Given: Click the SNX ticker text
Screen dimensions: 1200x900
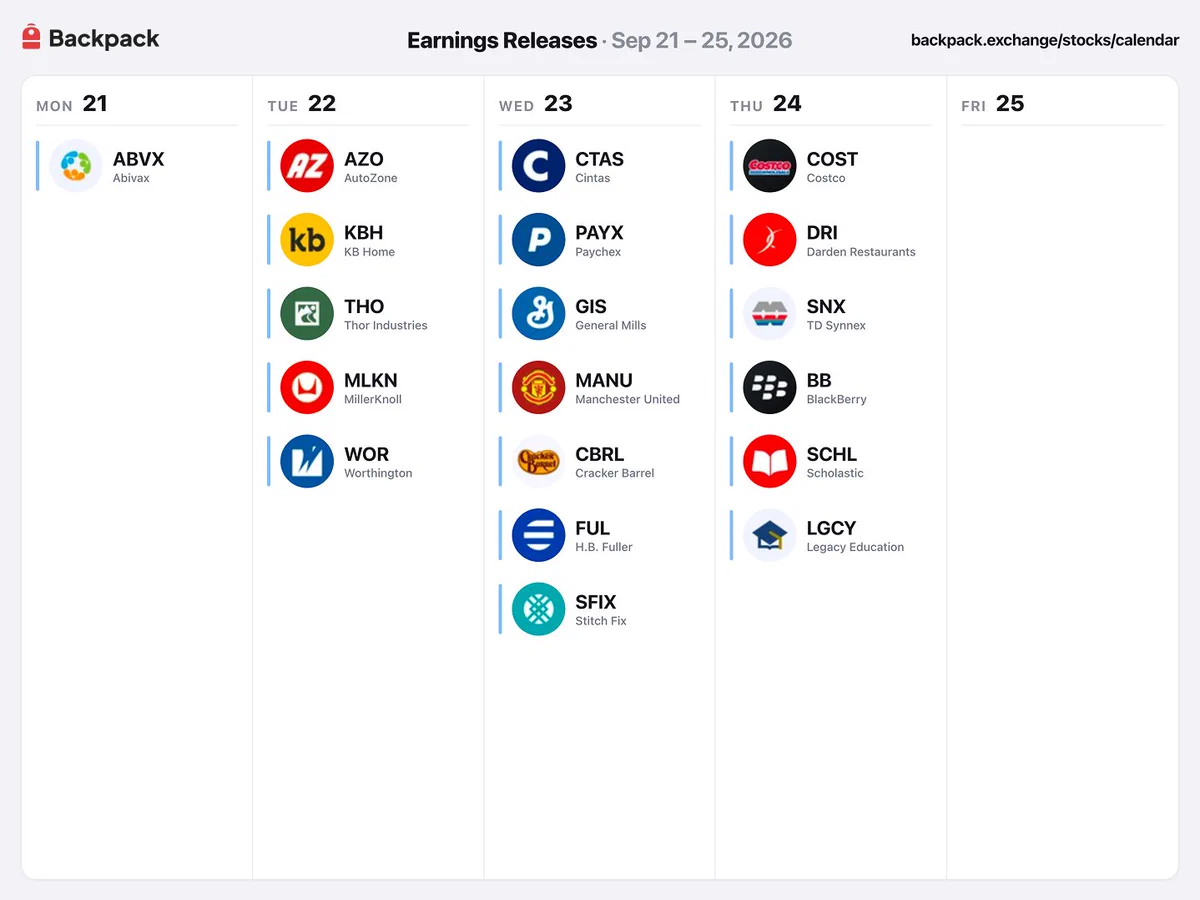Looking at the screenshot, I should tap(827, 307).
